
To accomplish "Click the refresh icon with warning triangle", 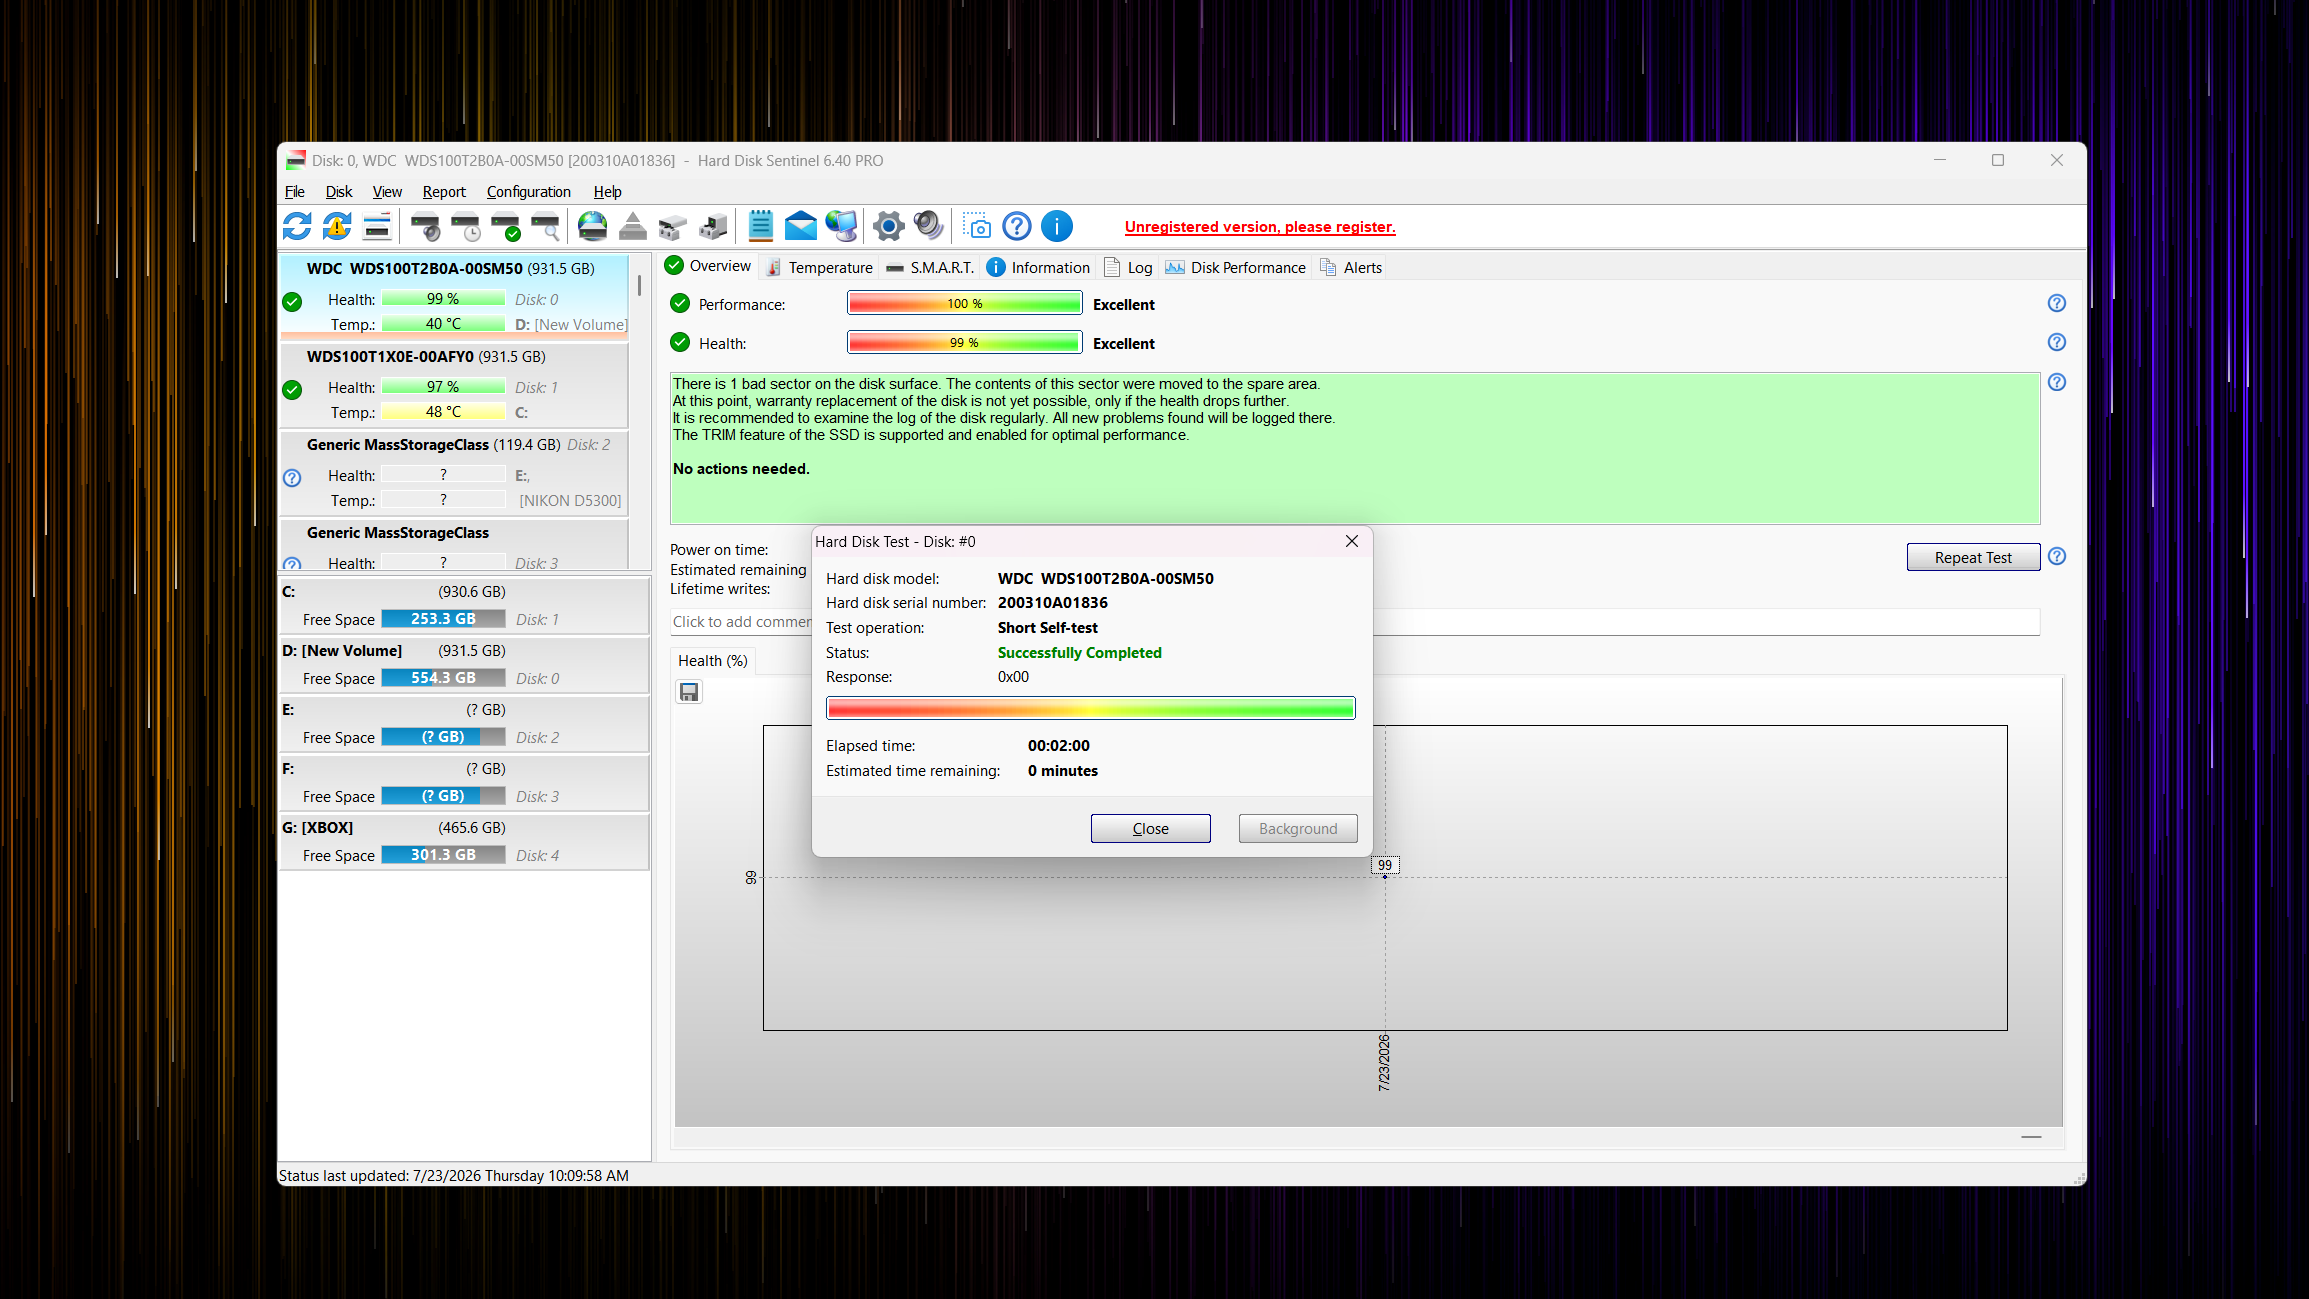I will click(337, 227).
